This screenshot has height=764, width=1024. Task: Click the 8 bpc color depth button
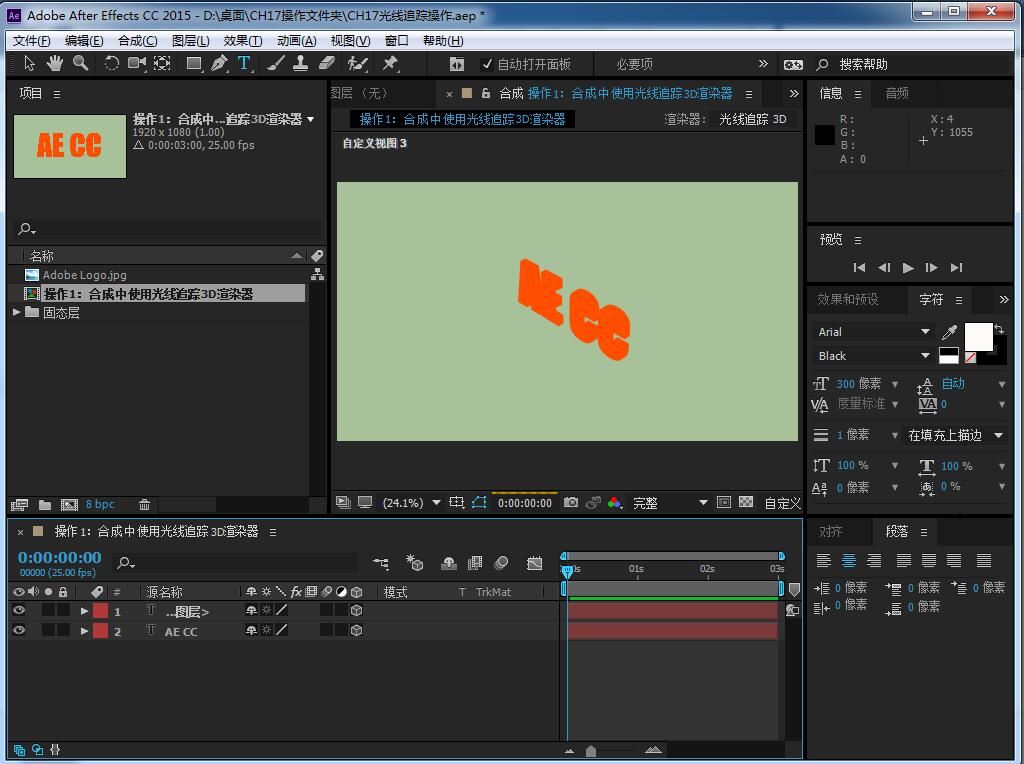[100, 504]
